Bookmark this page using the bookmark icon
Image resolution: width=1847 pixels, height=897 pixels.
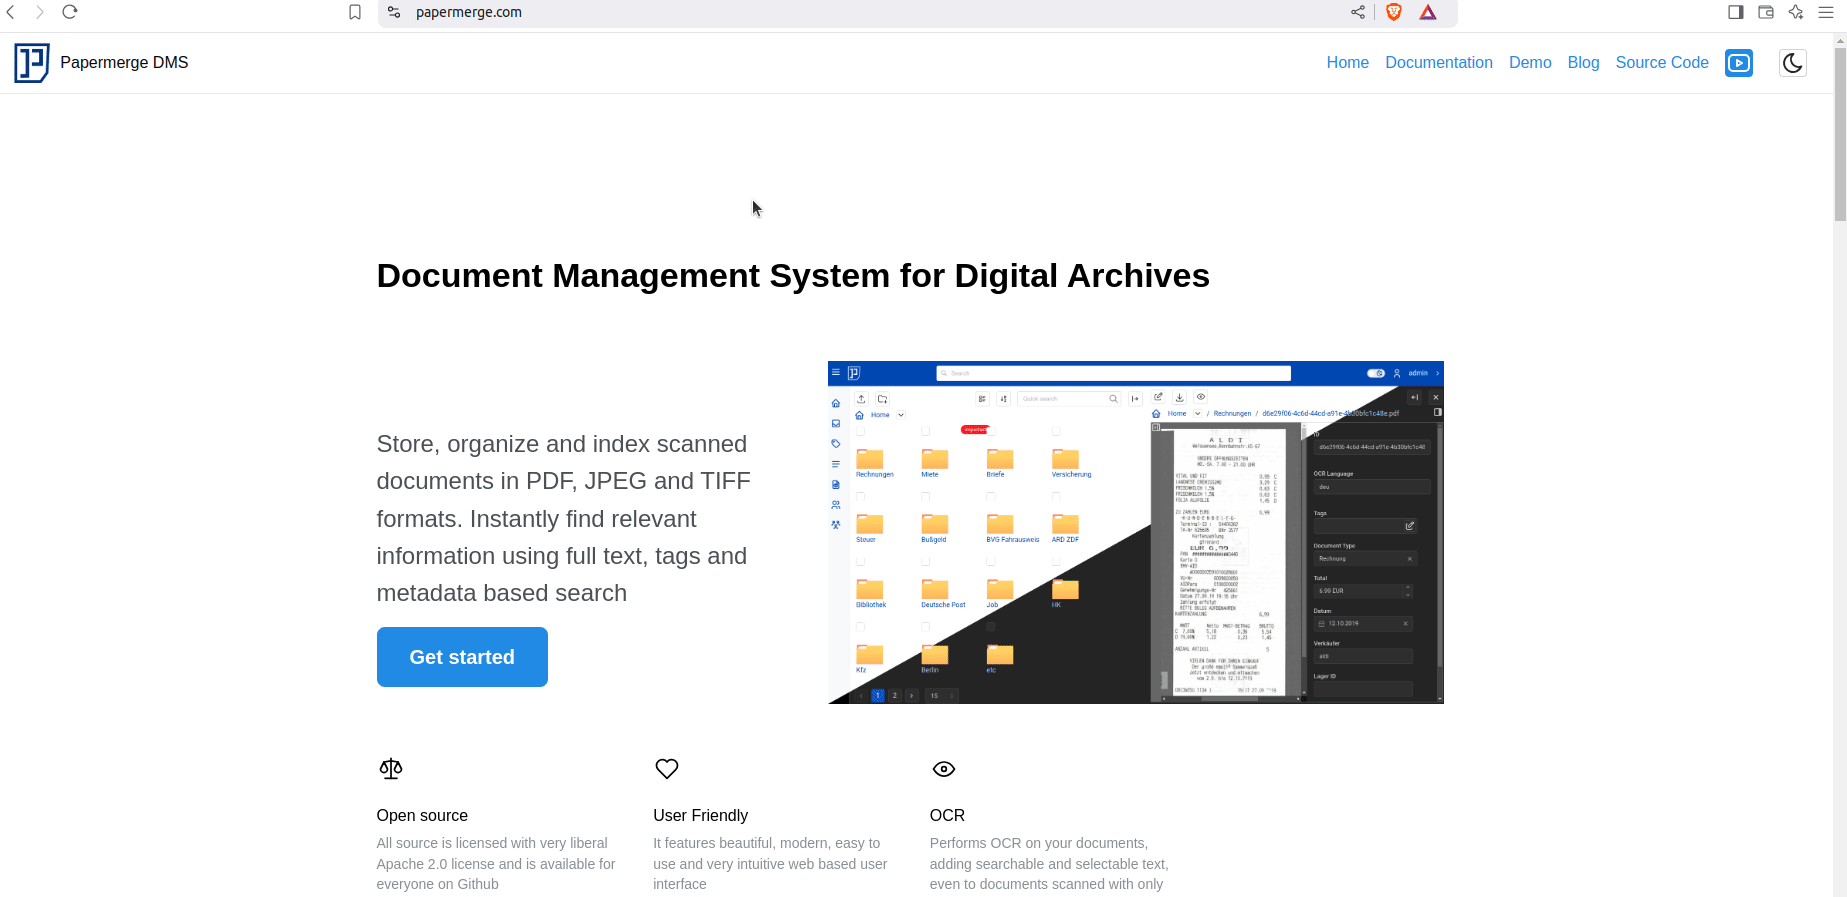[x=355, y=12]
